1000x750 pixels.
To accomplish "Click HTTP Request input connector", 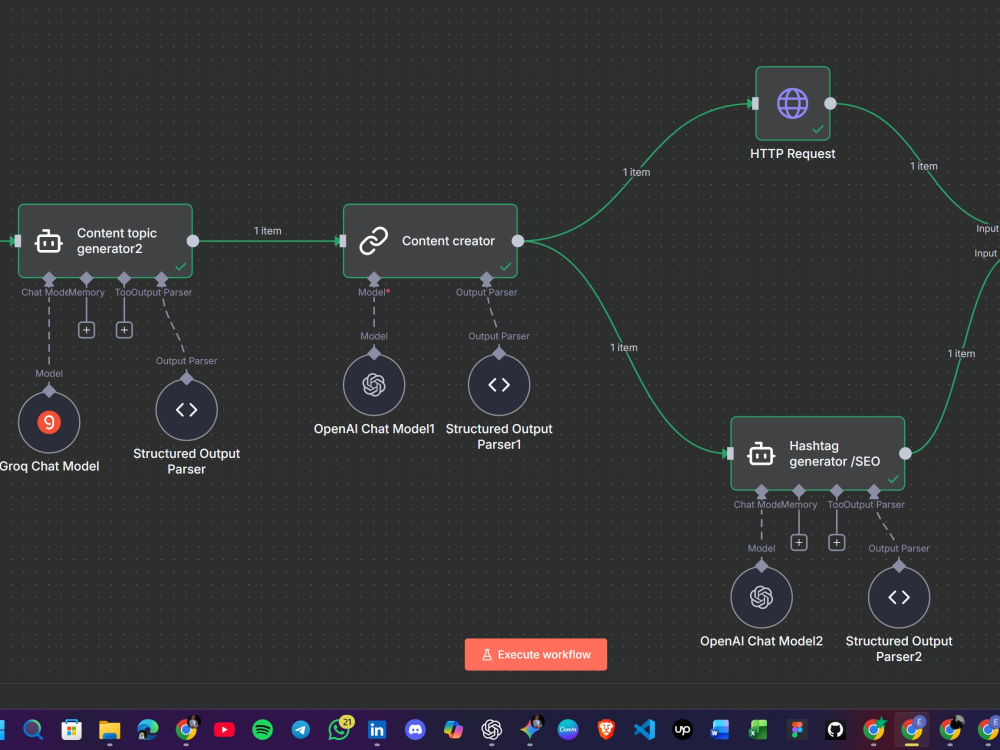I will 755,103.
